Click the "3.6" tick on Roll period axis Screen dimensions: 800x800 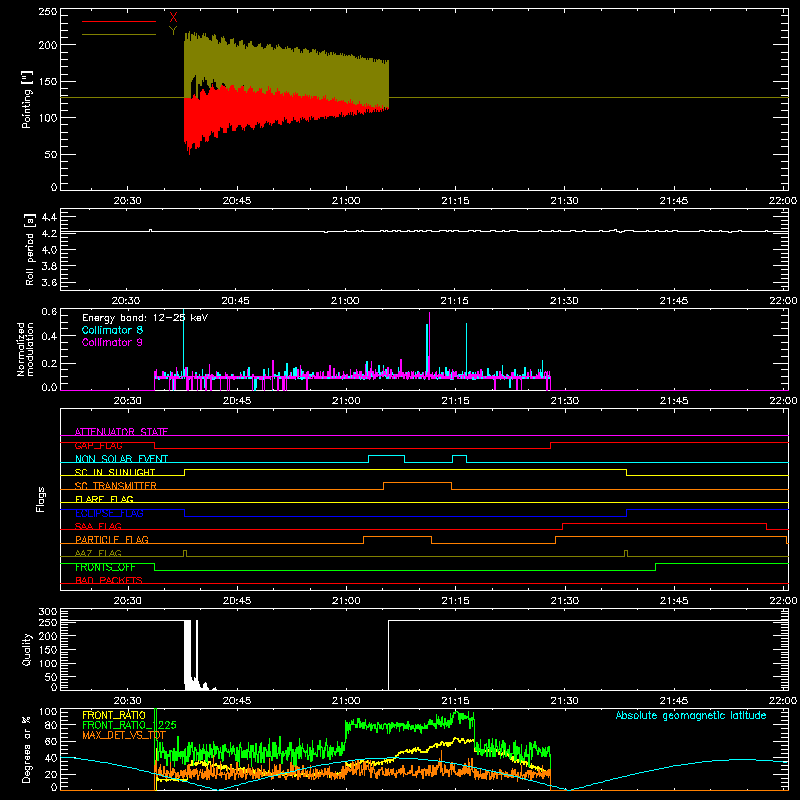coord(49,282)
